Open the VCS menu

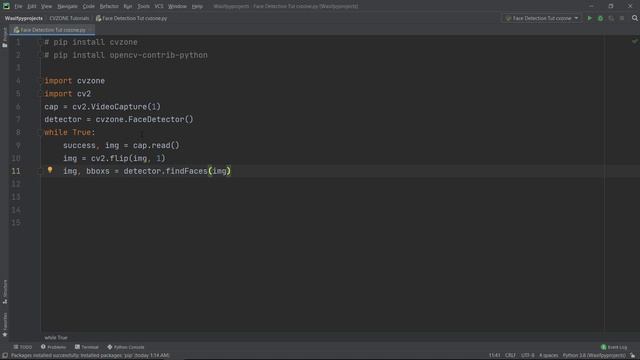[x=159, y=7]
